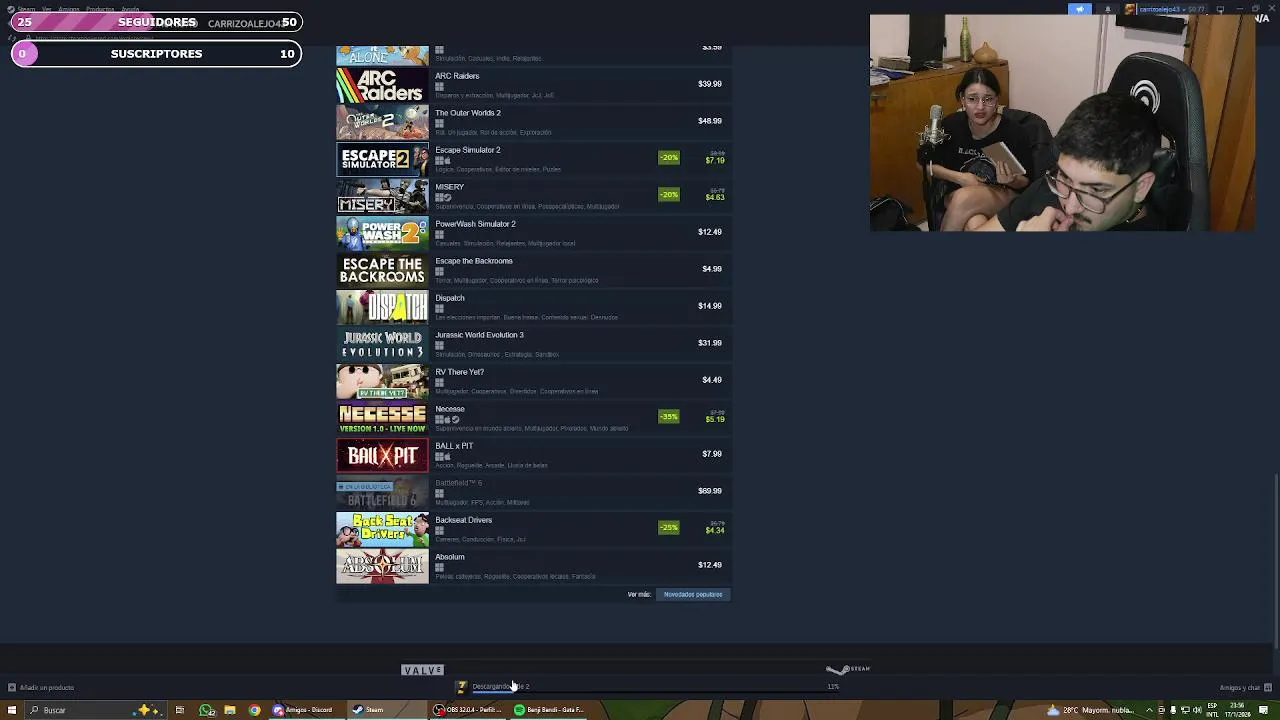Screen dimensions: 1280x720
Task: Open Escape Simulator 2 capsule image
Action: coord(382,161)
